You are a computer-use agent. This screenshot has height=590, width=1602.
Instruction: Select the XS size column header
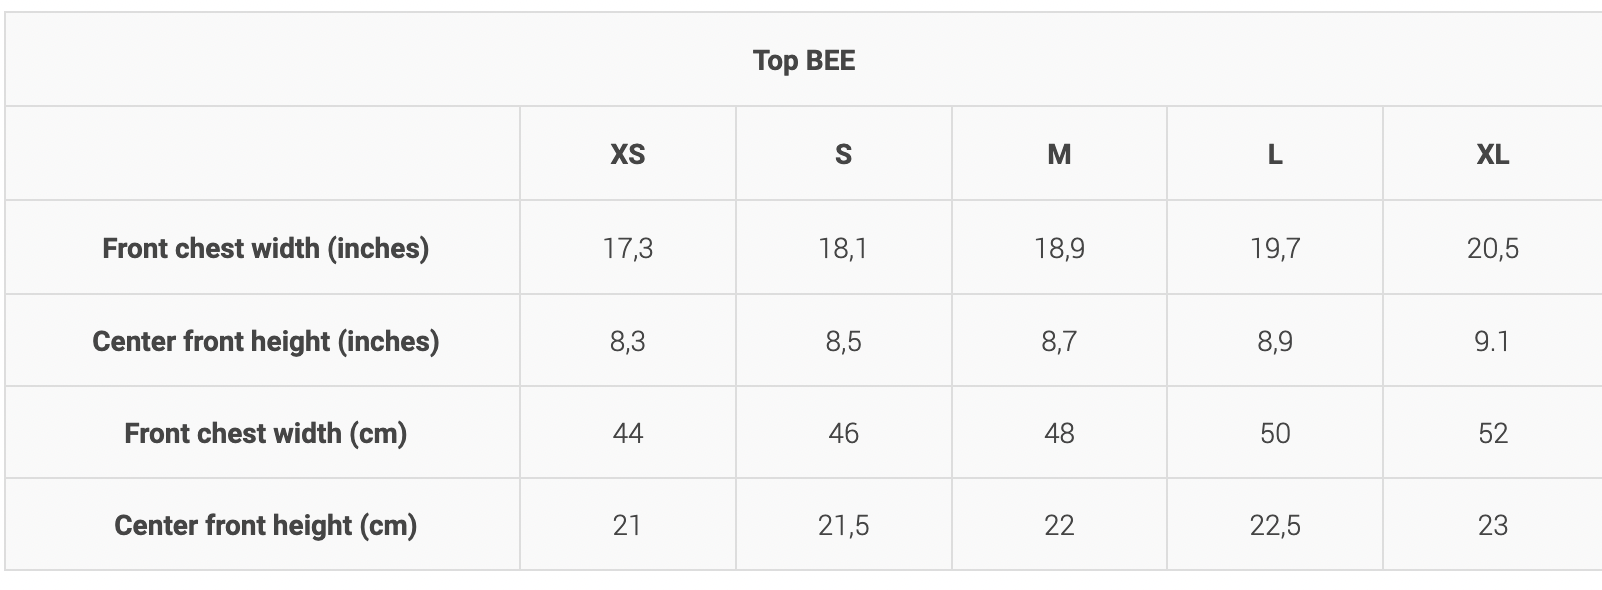pos(628,154)
